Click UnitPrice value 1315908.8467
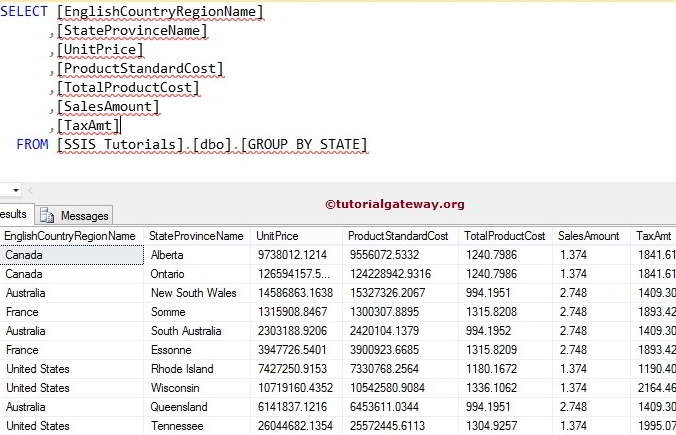 (292, 312)
